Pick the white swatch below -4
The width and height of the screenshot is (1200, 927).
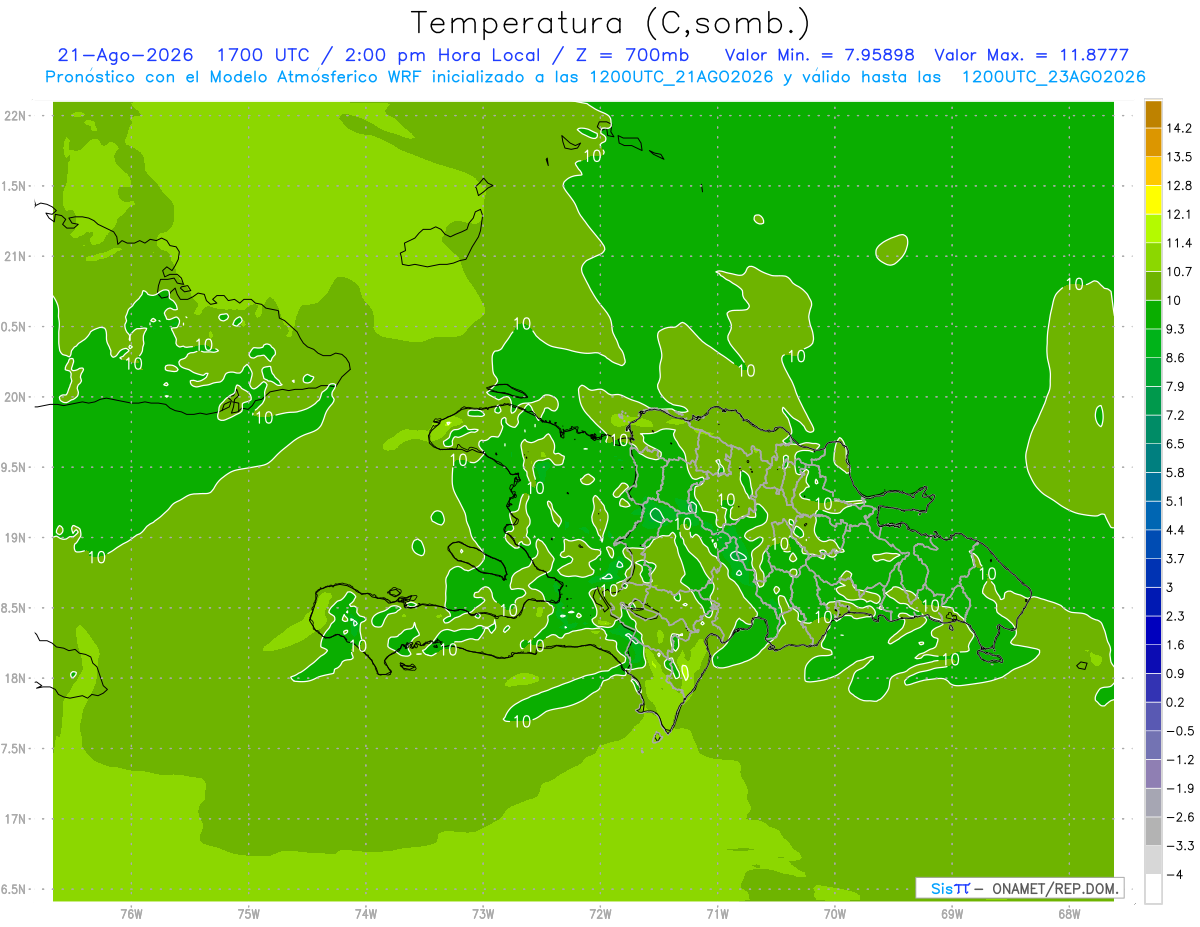pos(1153,888)
